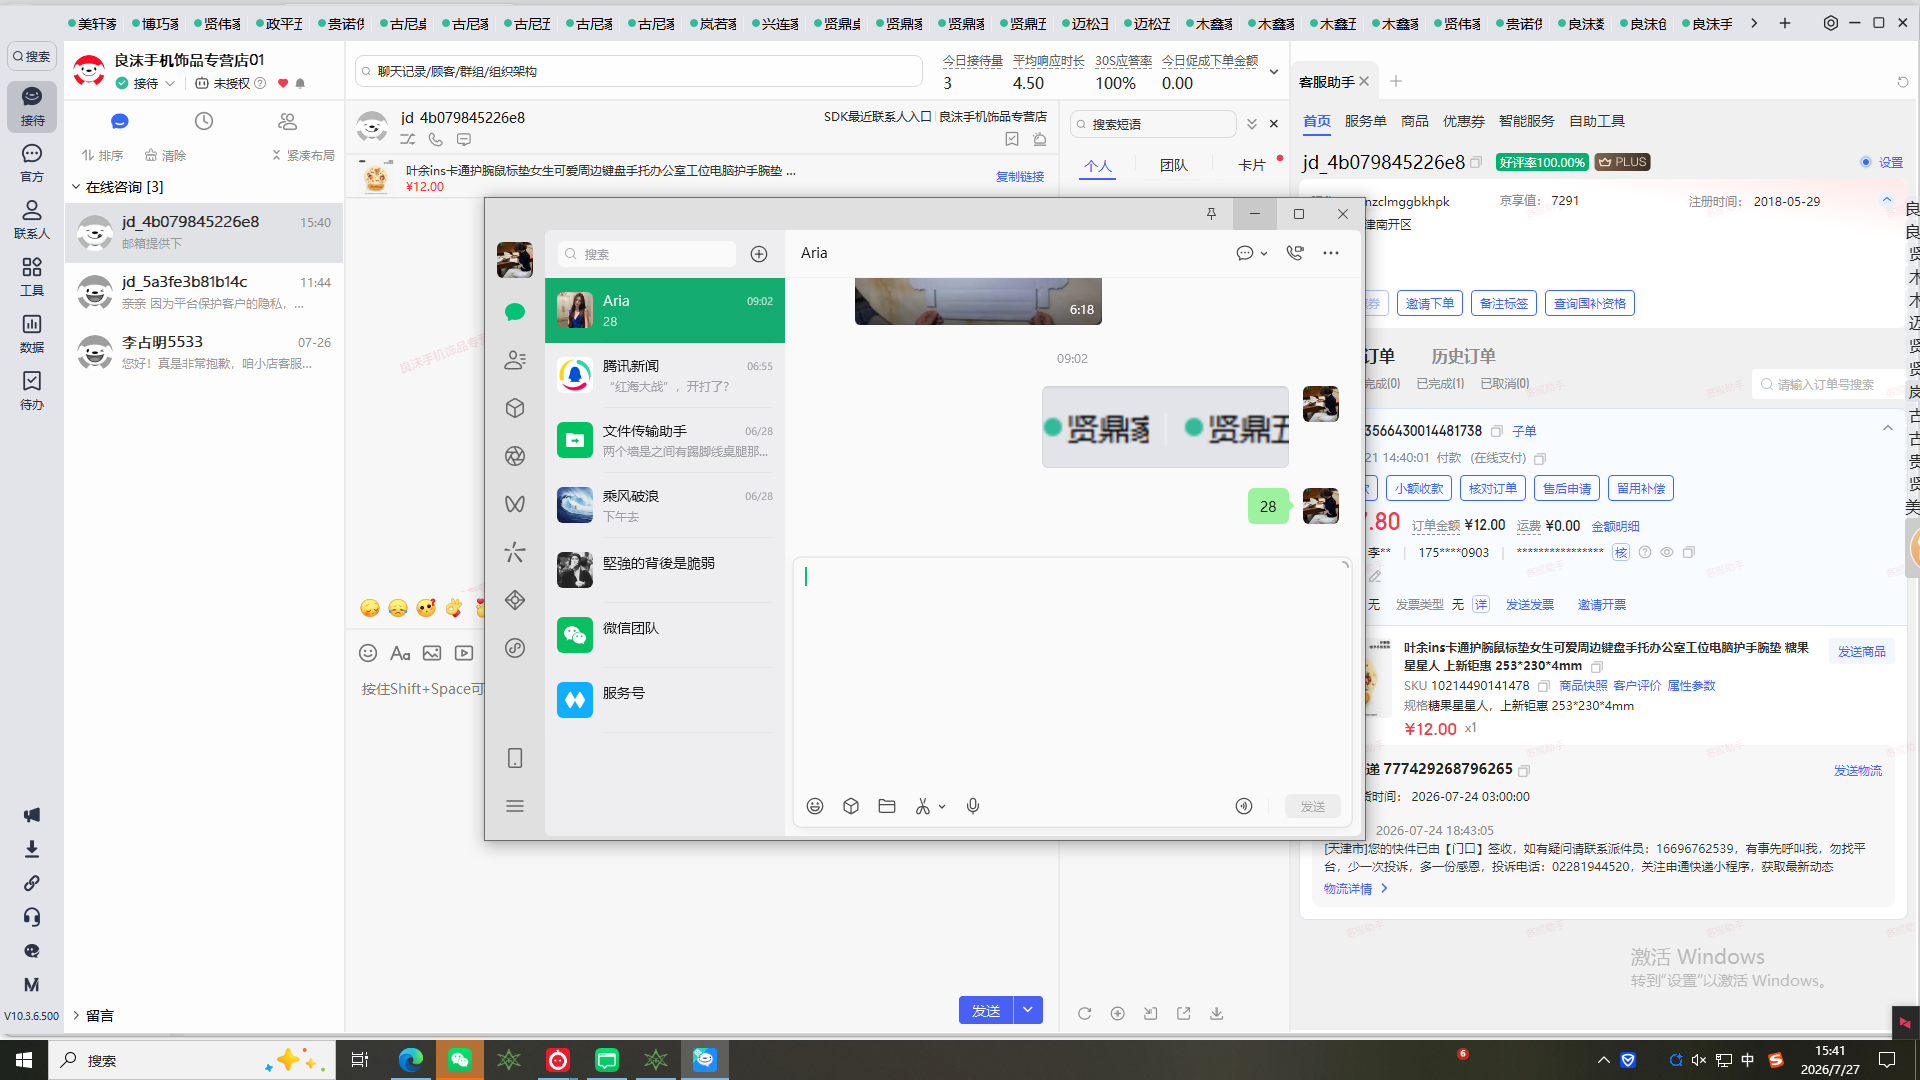Start a voice call with Aria
The image size is (1920, 1080).
pos(1295,253)
